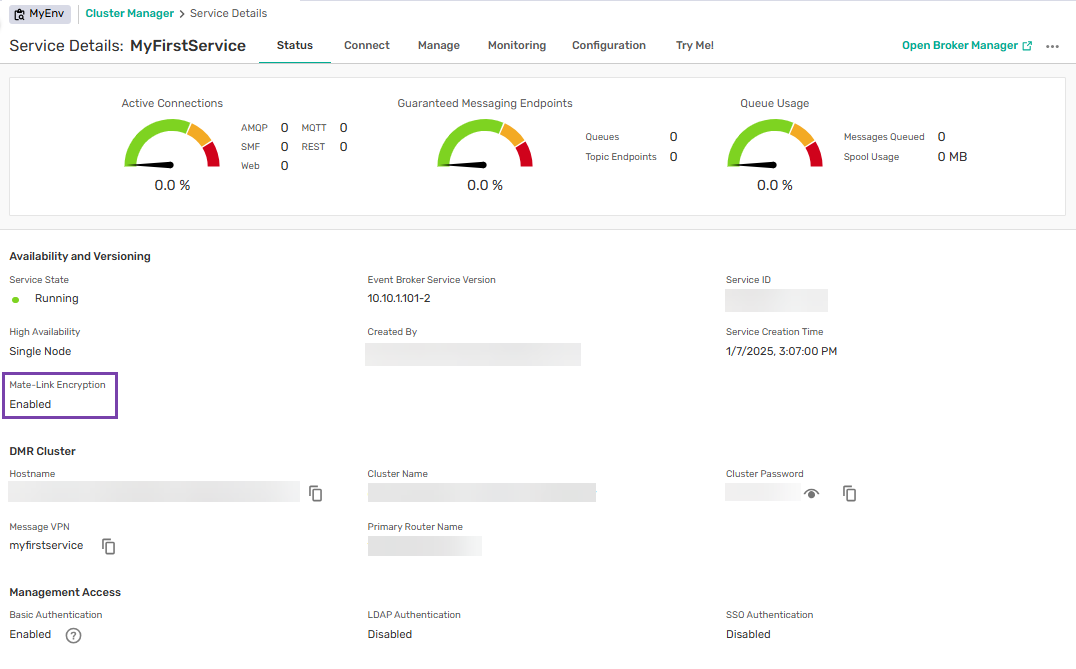The width and height of the screenshot is (1076, 669).
Task: Click the Guaranteed Messaging Endpoints gauge
Action: tap(484, 145)
